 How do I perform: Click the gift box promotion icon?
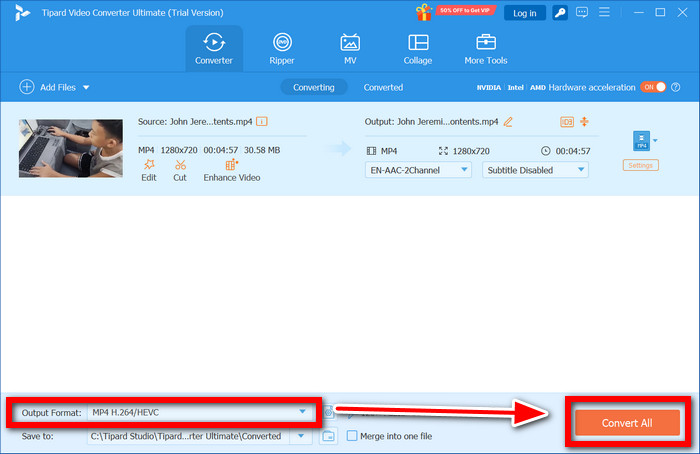click(424, 12)
